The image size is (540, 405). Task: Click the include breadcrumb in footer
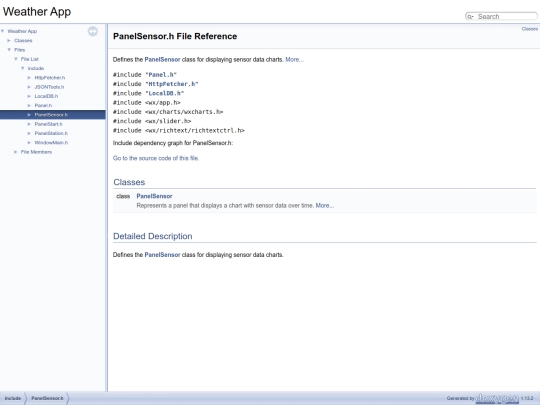pyautogui.click(x=13, y=398)
